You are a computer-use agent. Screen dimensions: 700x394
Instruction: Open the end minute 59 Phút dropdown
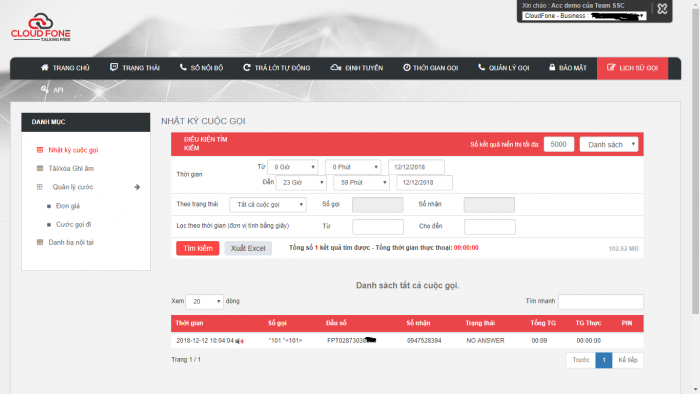[x=362, y=182]
